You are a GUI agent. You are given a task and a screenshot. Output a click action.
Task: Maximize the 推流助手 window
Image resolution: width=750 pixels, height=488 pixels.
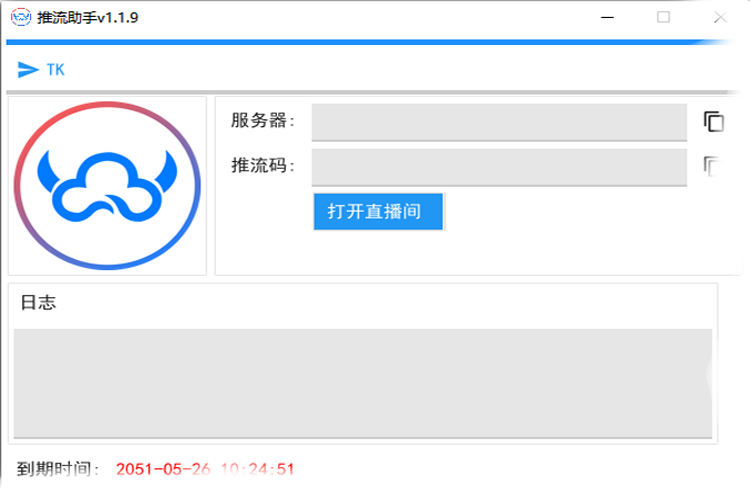click(x=663, y=18)
